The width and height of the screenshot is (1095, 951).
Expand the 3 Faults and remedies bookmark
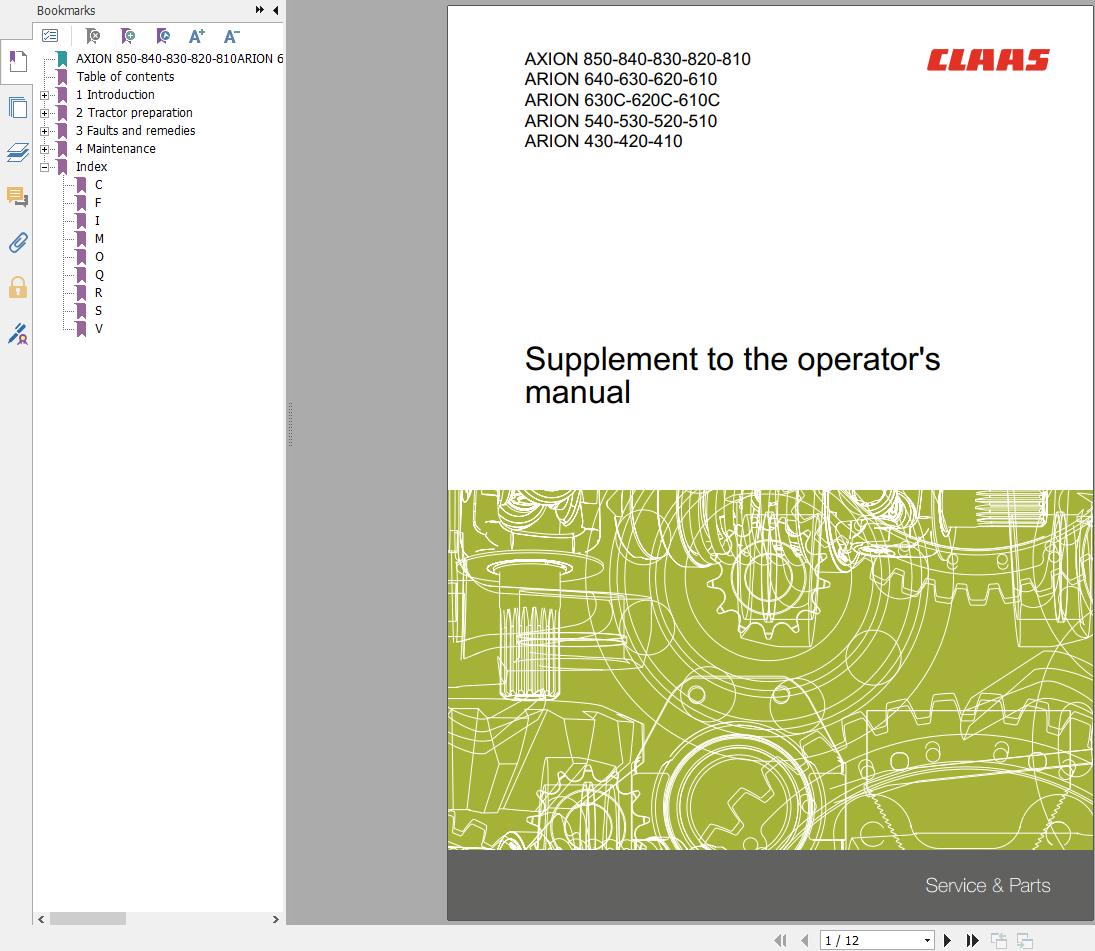coord(44,131)
